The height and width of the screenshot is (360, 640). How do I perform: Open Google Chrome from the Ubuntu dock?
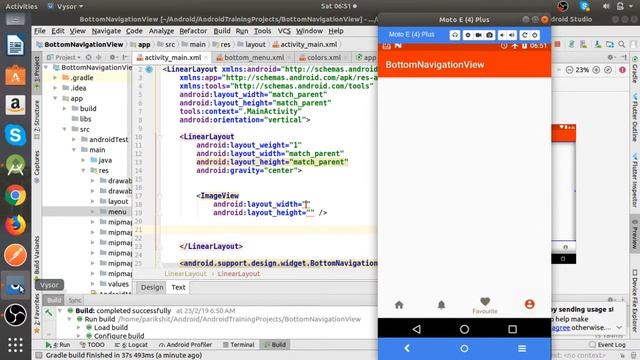[x=15, y=196]
